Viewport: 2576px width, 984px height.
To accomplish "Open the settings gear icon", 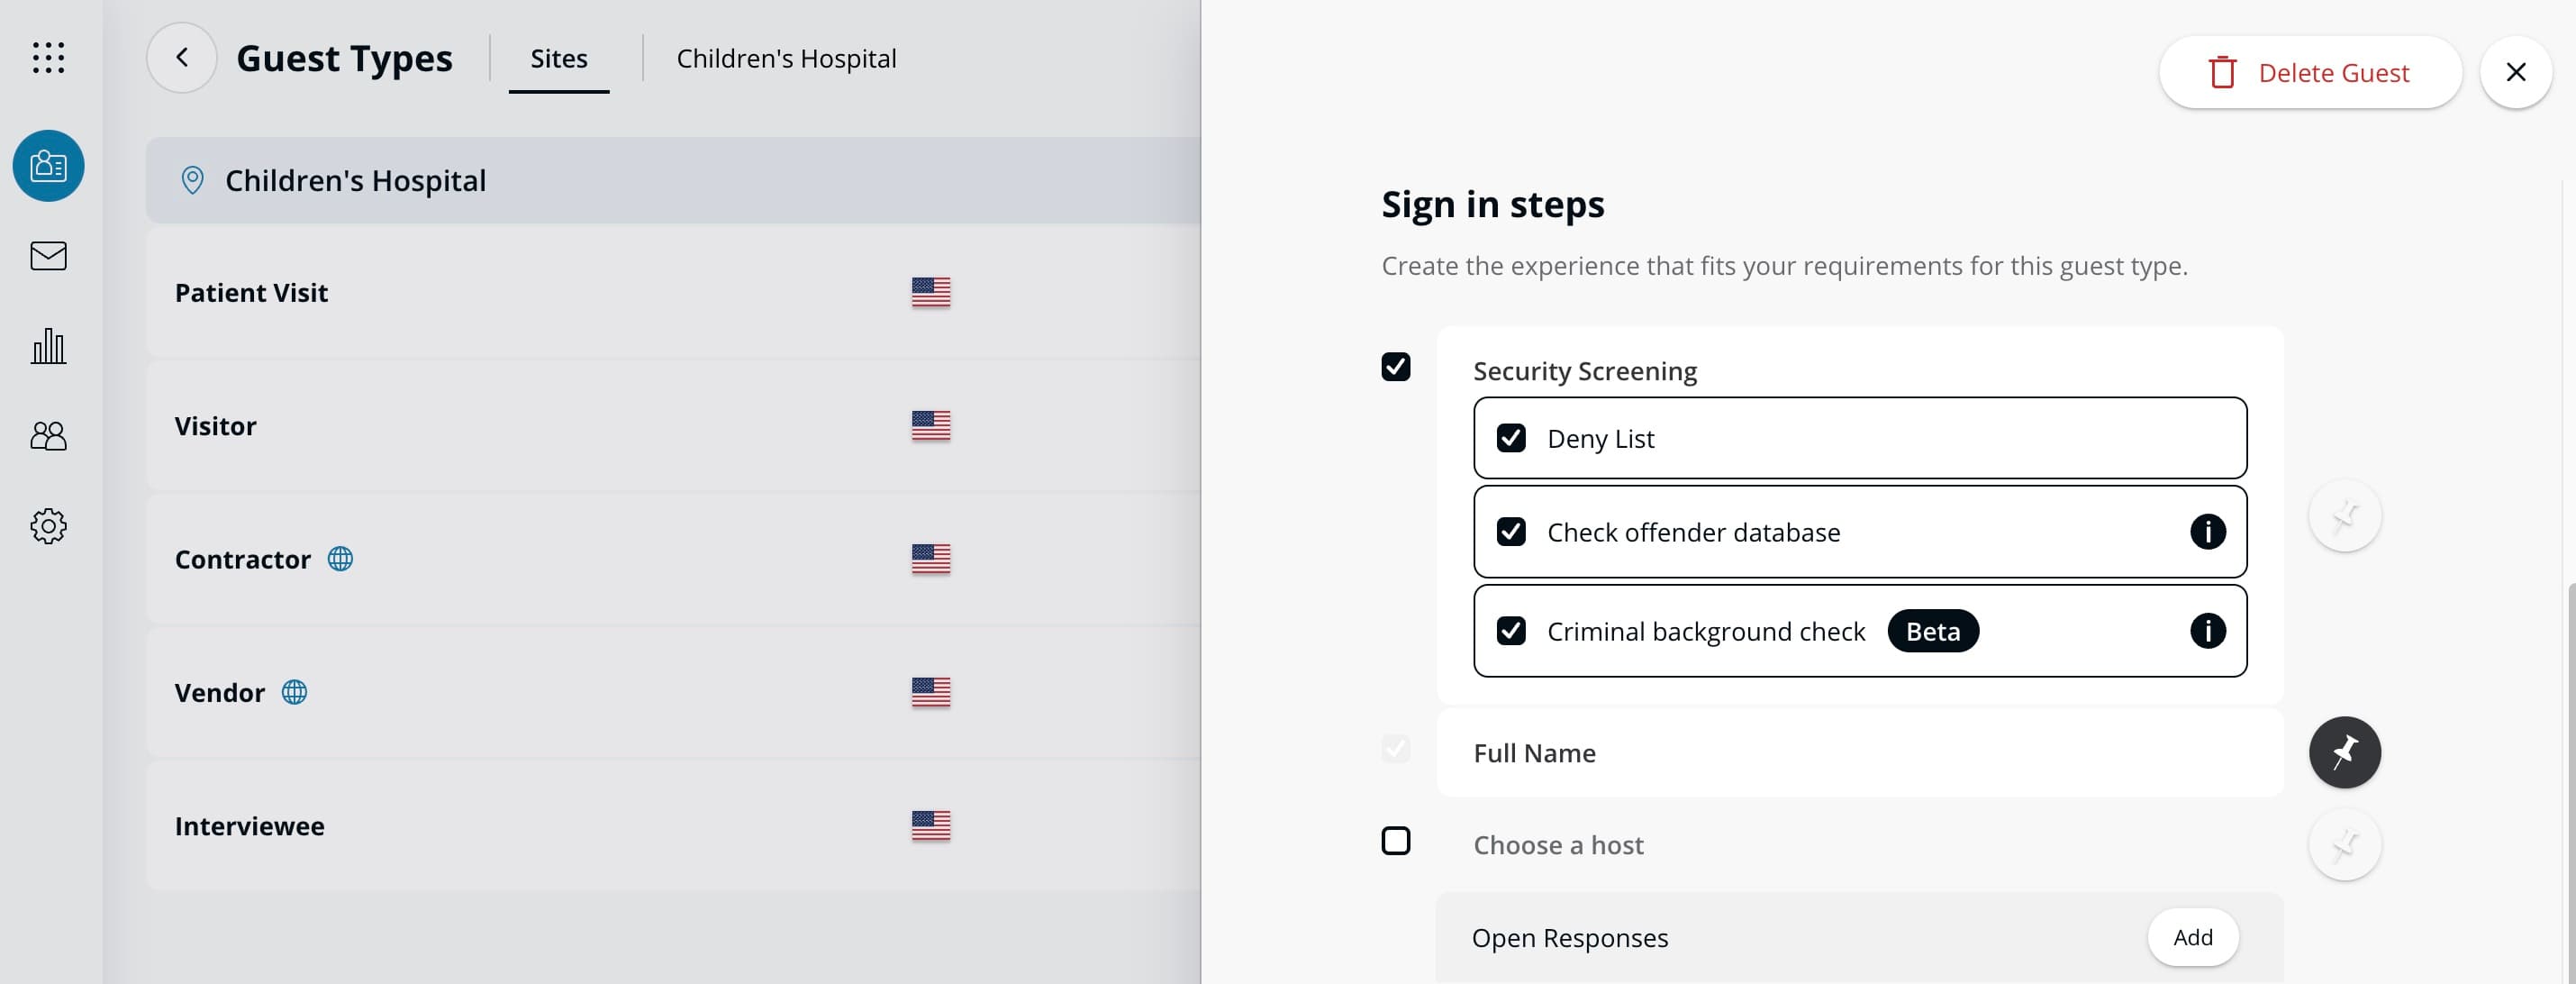I will pyautogui.click(x=48, y=527).
